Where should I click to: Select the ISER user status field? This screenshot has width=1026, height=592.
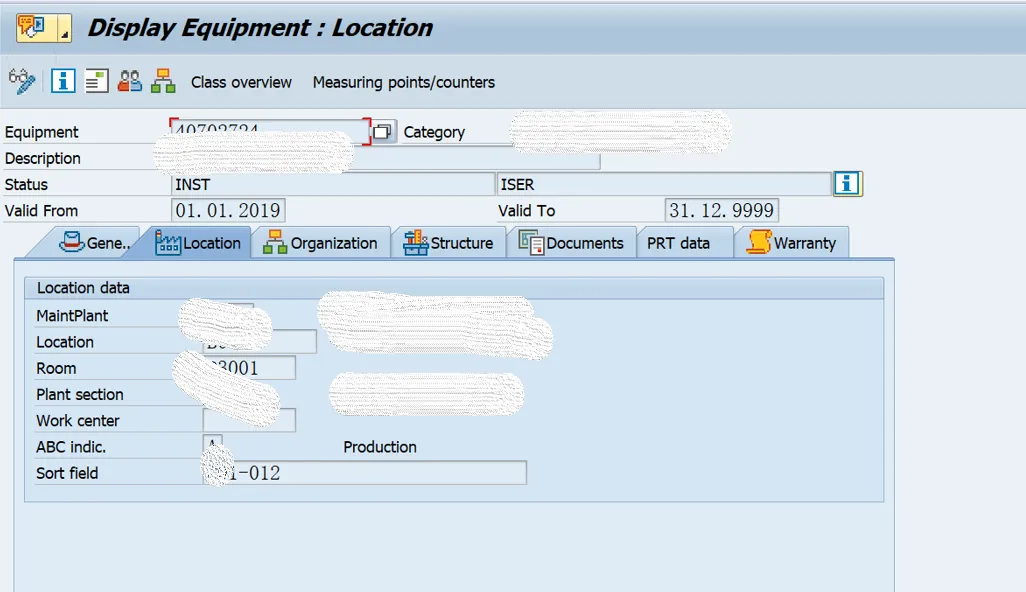click(664, 184)
